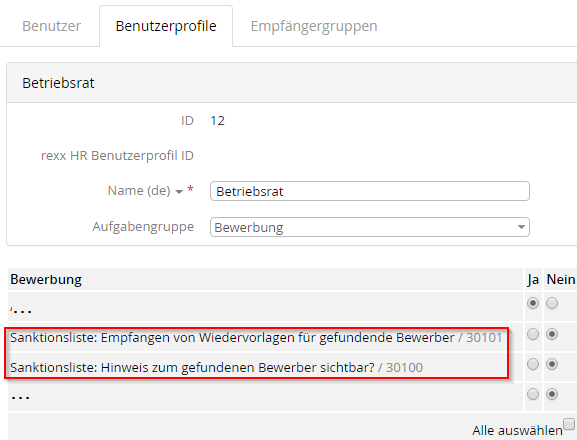Screen dimensions: 577x440
Task: Enable the Alle auswählen checkbox
Action: (x=569, y=423)
